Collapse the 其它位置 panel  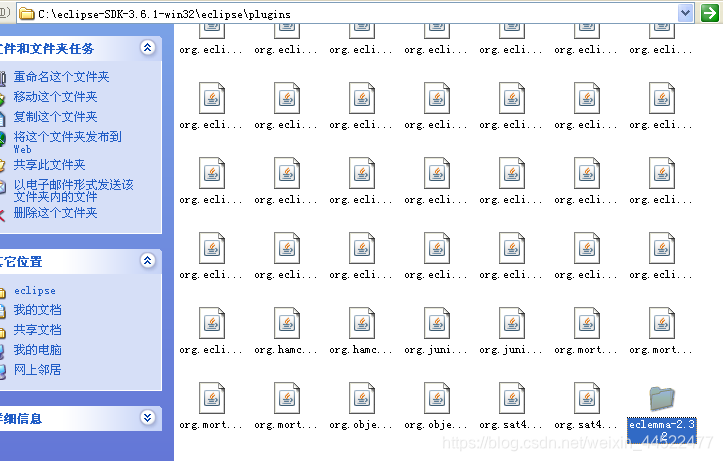148,260
